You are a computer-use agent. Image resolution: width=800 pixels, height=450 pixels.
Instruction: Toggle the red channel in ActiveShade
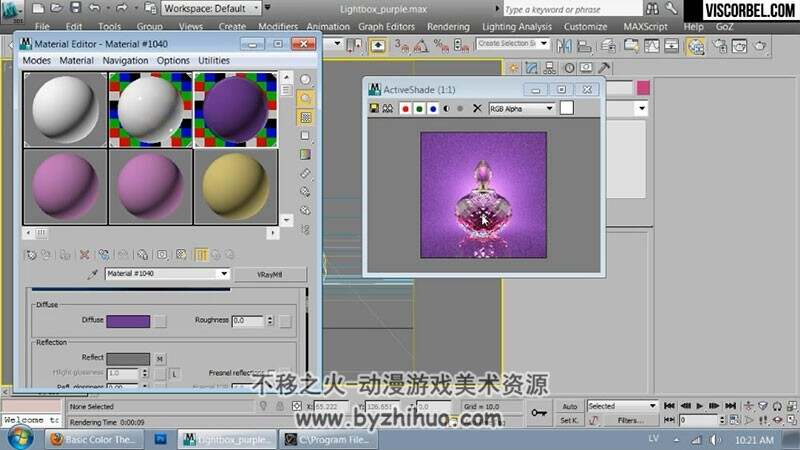406,109
